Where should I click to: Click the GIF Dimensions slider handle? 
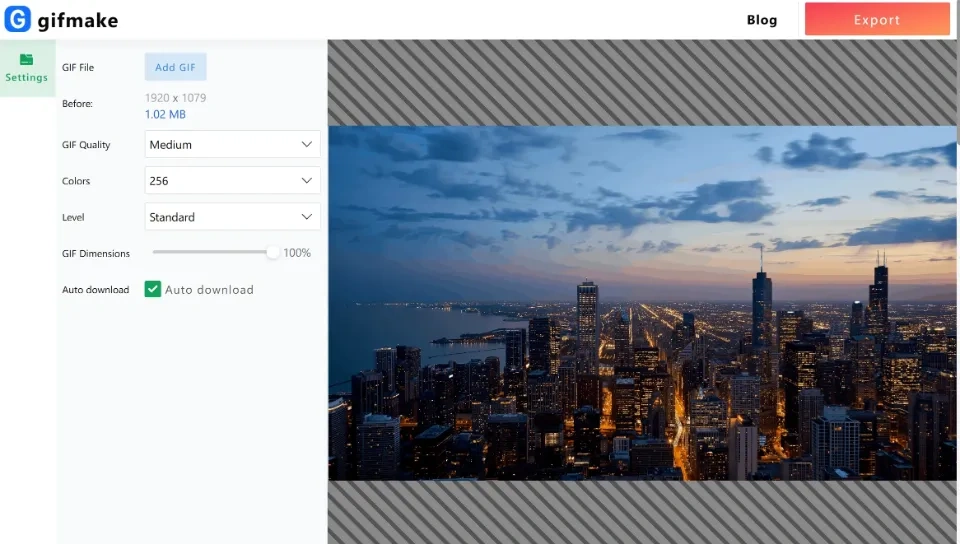[272, 253]
